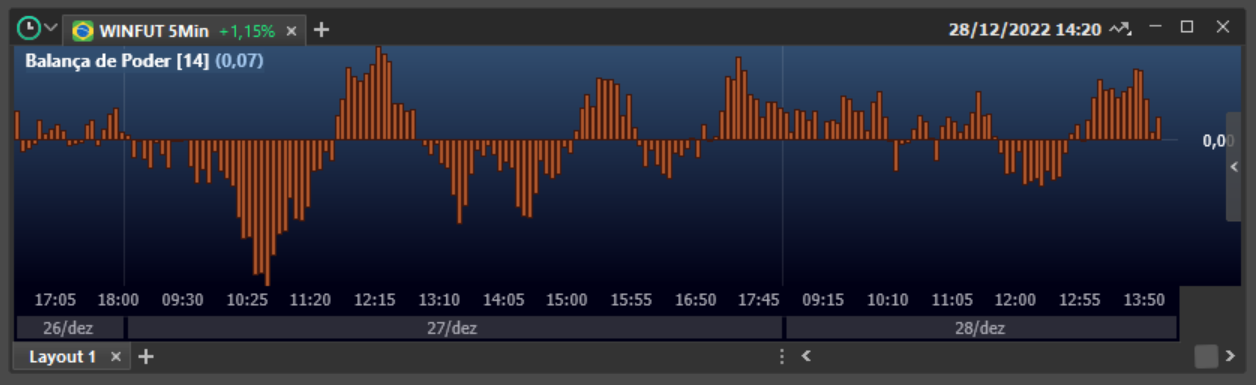Screen dimensions: 1256x385
Task: Add a new chart tab with plus
Action: (321, 30)
